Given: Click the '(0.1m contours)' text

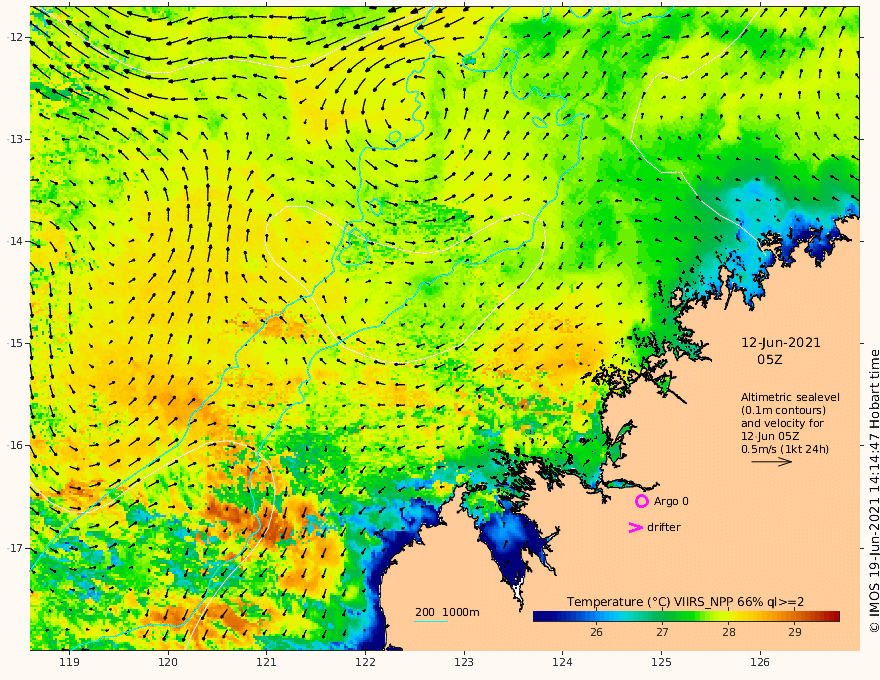Looking at the screenshot, I should coord(783,410).
